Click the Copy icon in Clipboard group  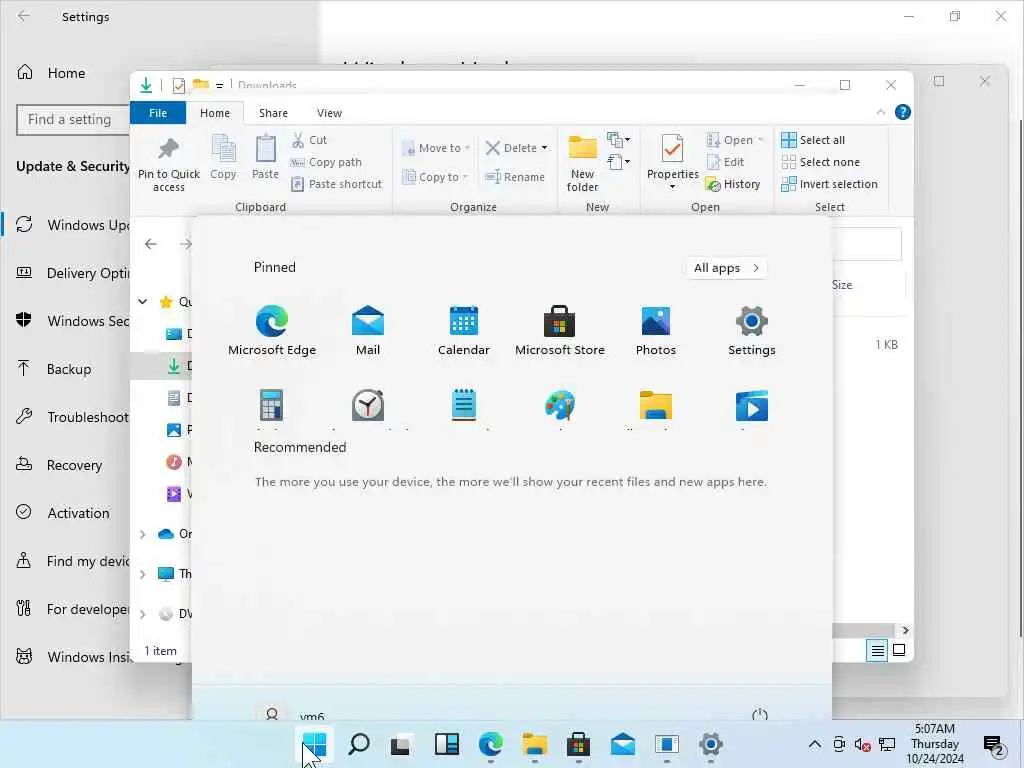tap(223, 157)
